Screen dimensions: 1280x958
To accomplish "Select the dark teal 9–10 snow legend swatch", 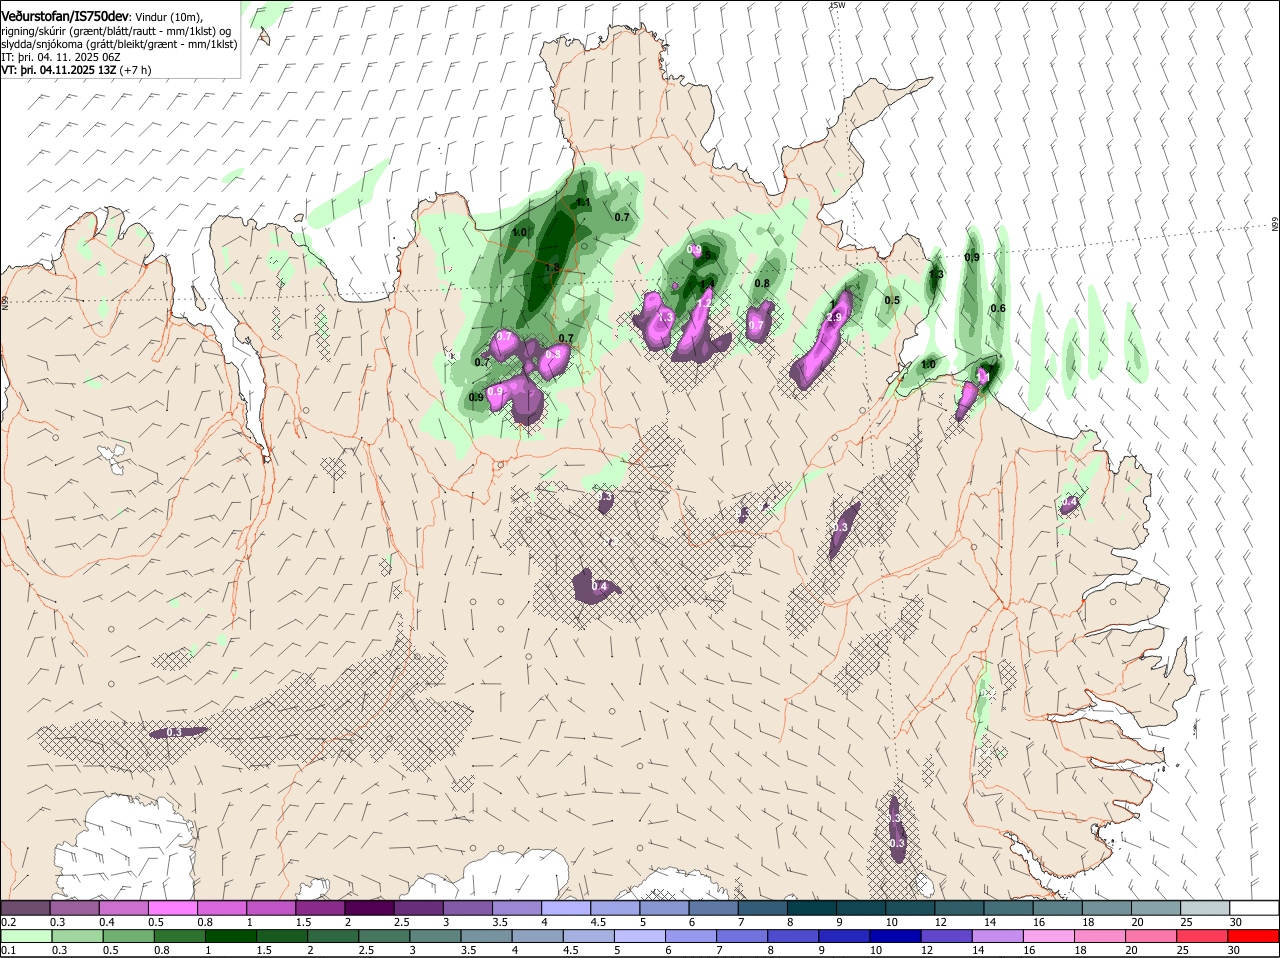I will pyautogui.click(x=861, y=908).
